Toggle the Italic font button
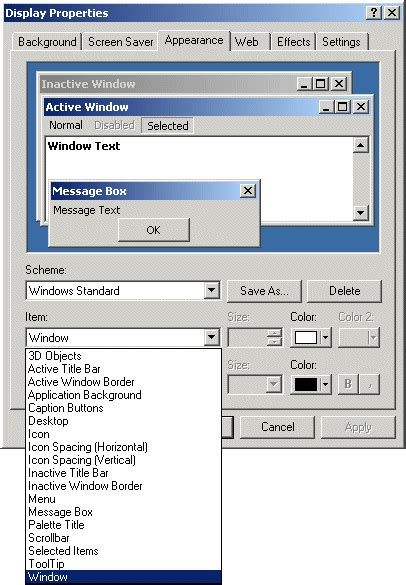The image size is (406, 585). (x=369, y=384)
